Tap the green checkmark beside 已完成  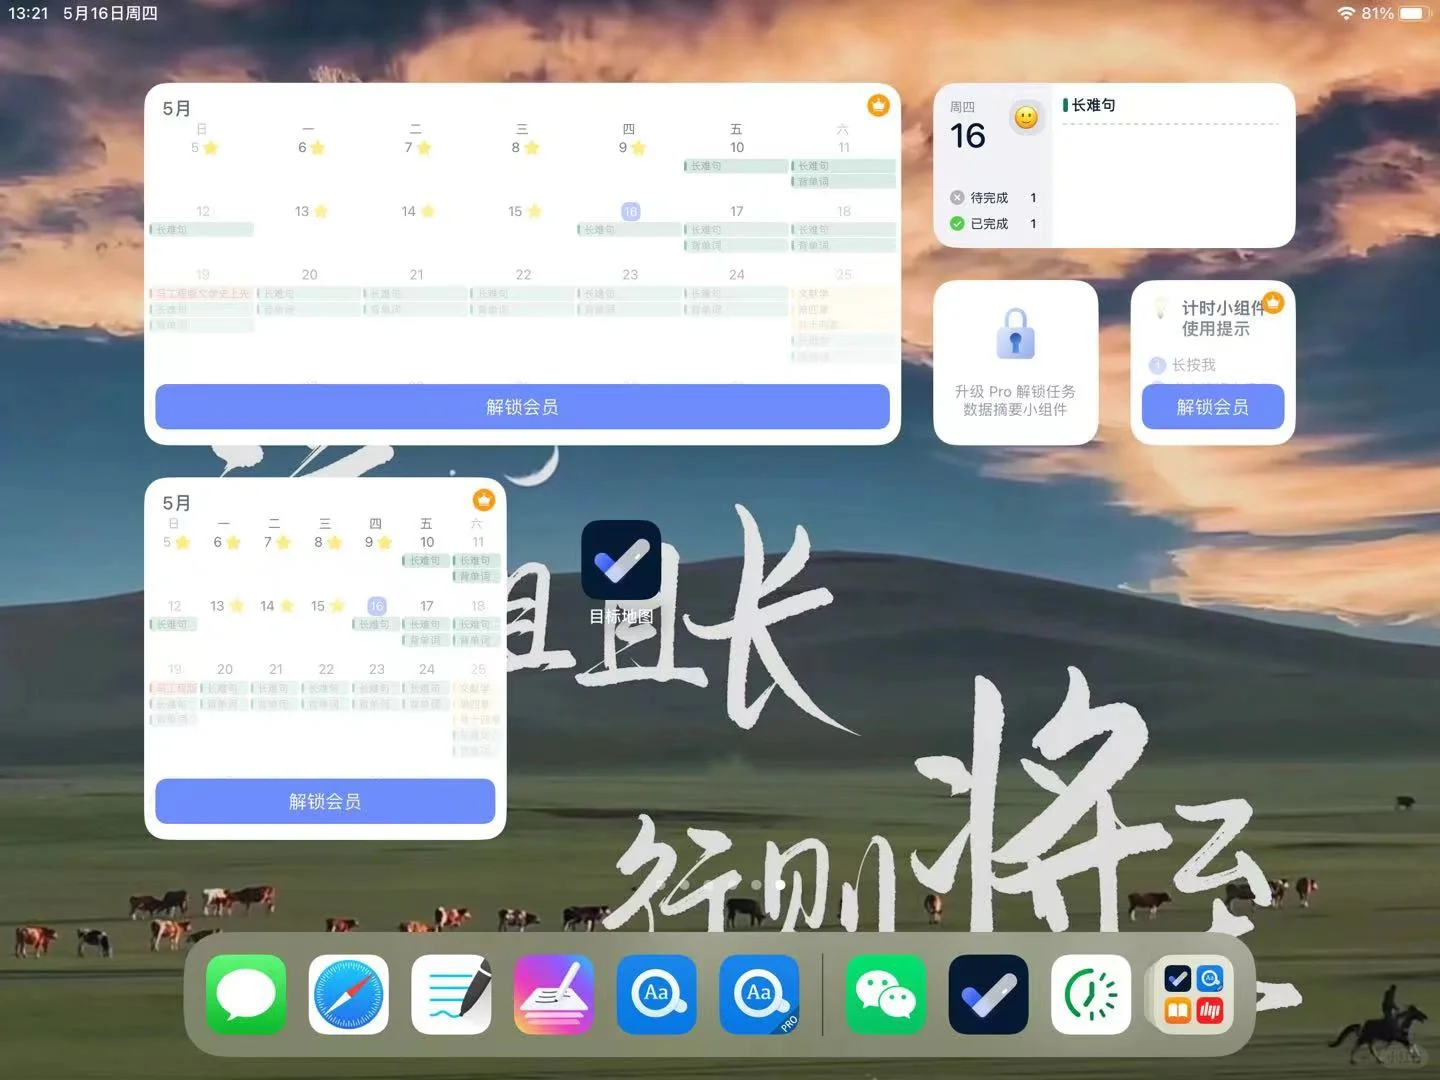[x=955, y=223]
